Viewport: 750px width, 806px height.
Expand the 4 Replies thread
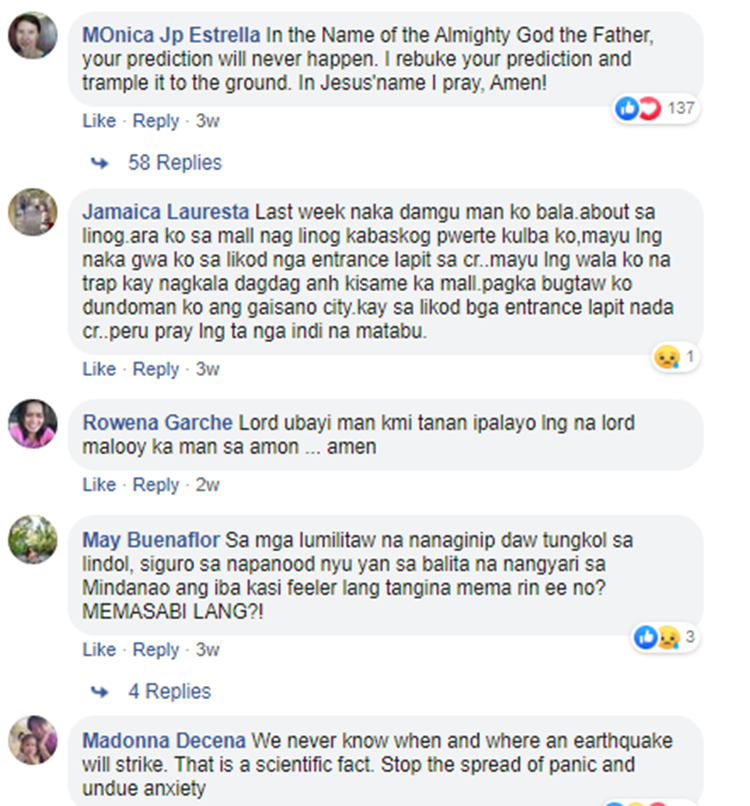pyautogui.click(x=170, y=691)
